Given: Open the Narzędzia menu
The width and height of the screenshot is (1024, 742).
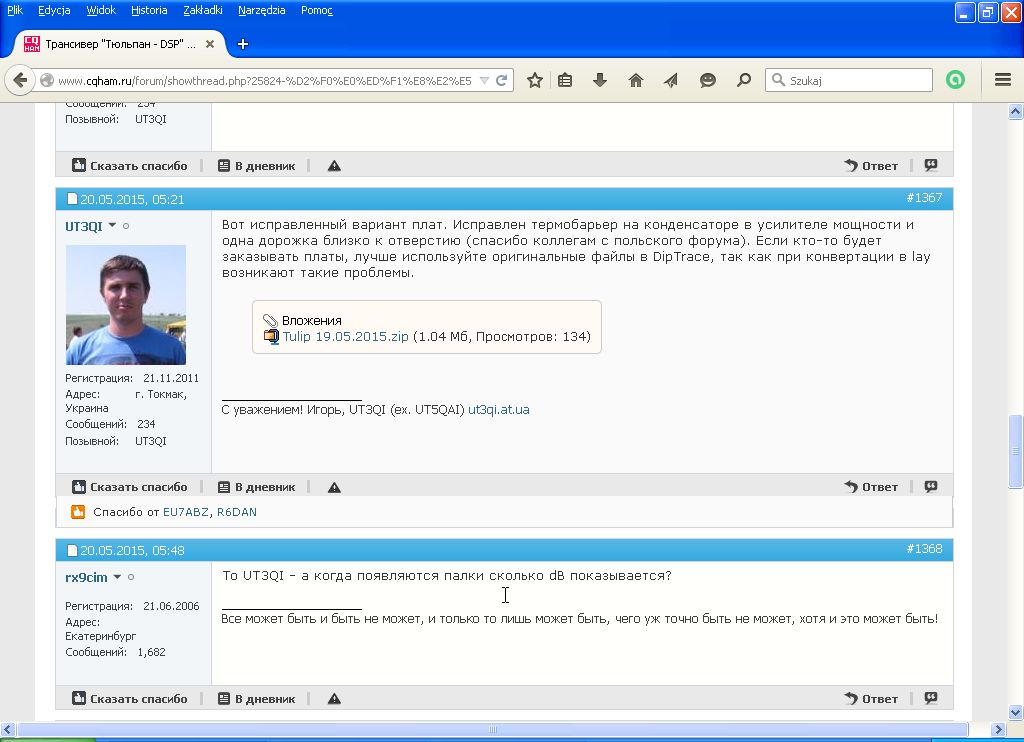Looking at the screenshot, I should pyautogui.click(x=261, y=10).
